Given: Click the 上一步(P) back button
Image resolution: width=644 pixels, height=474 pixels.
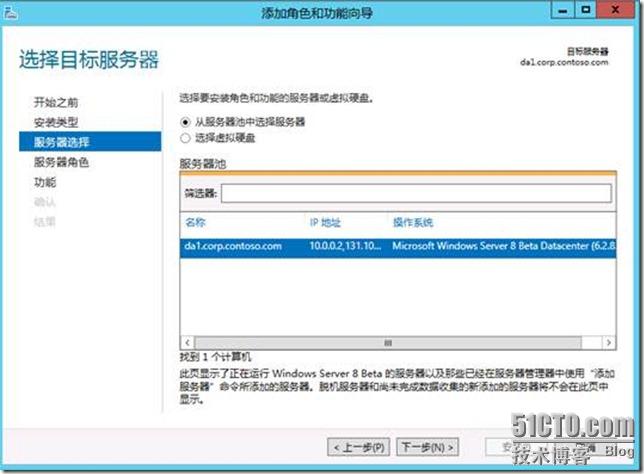Looking at the screenshot, I should click(359, 447).
